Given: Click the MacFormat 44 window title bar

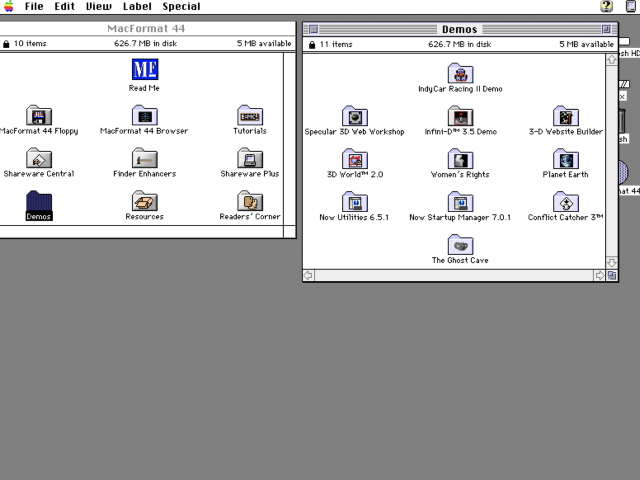Looking at the screenshot, I should point(146,29).
